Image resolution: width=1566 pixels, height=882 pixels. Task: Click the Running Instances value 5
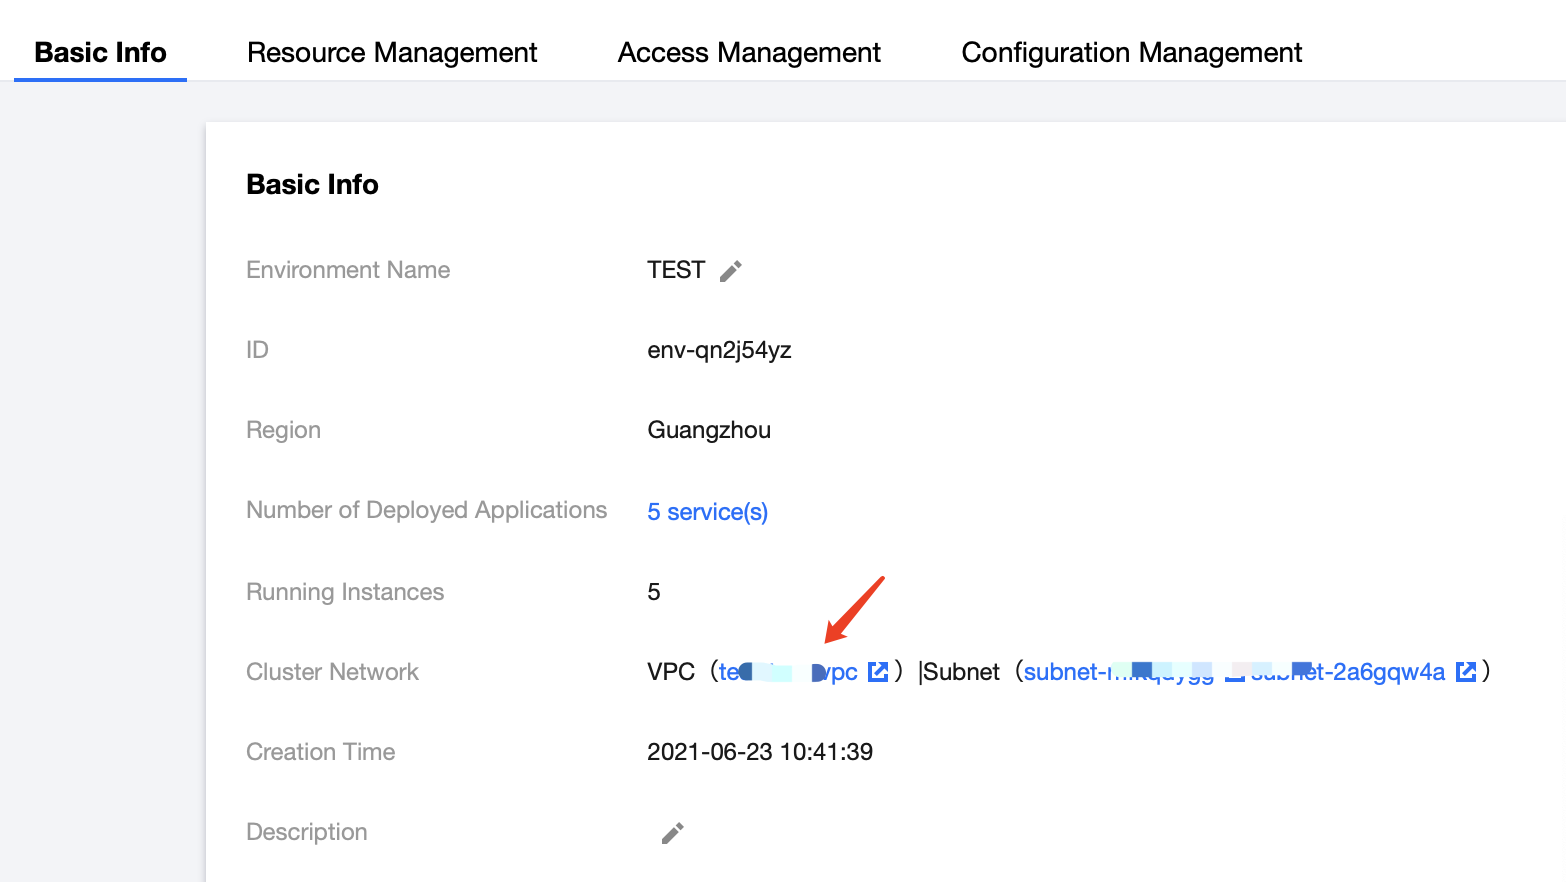(x=654, y=592)
